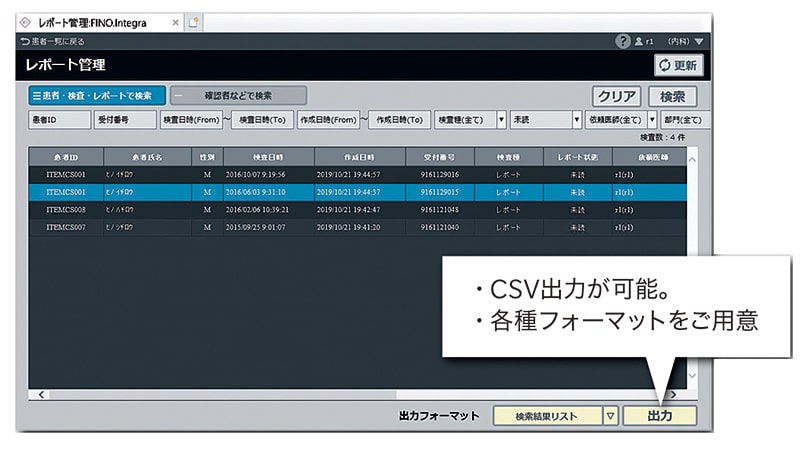The height and width of the screenshot is (449, 807).
Task: Expand the 未読 status dropdown
Action: (577, 119)
